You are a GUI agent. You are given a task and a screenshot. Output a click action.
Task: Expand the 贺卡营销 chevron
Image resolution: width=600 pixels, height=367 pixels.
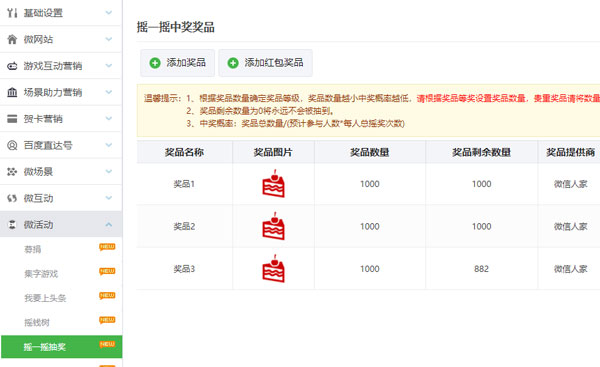[x=109, y=119]
